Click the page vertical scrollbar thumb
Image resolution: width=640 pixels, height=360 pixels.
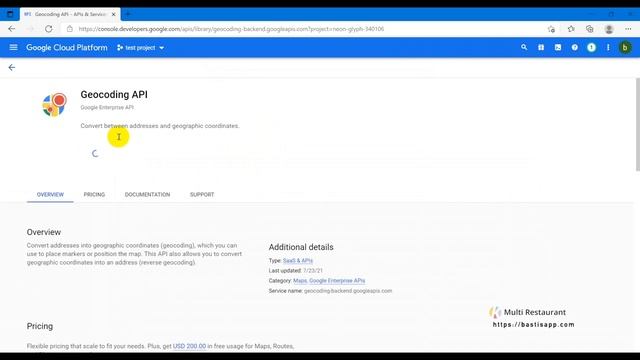pos(638,124)
